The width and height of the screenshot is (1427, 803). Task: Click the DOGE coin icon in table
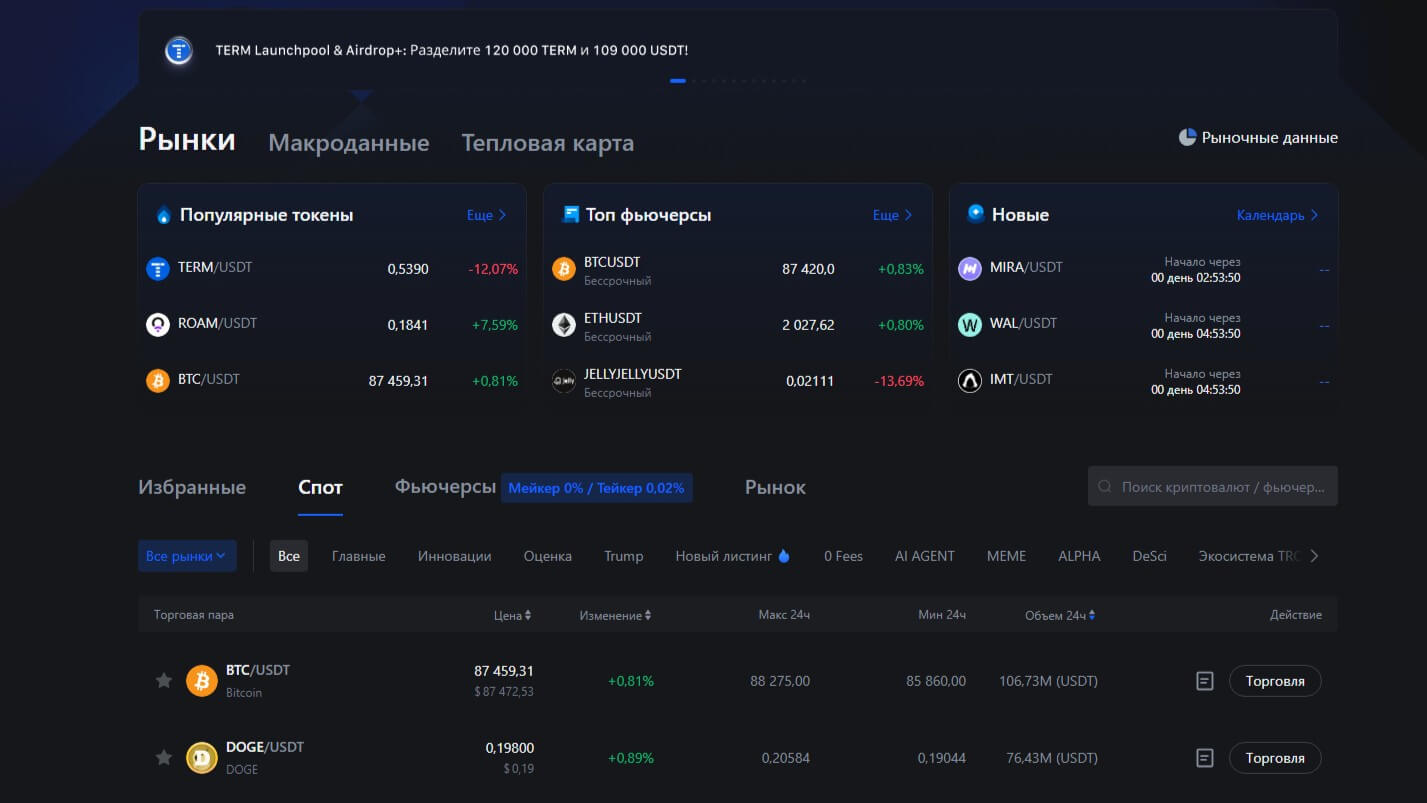(x=202, y=758)
